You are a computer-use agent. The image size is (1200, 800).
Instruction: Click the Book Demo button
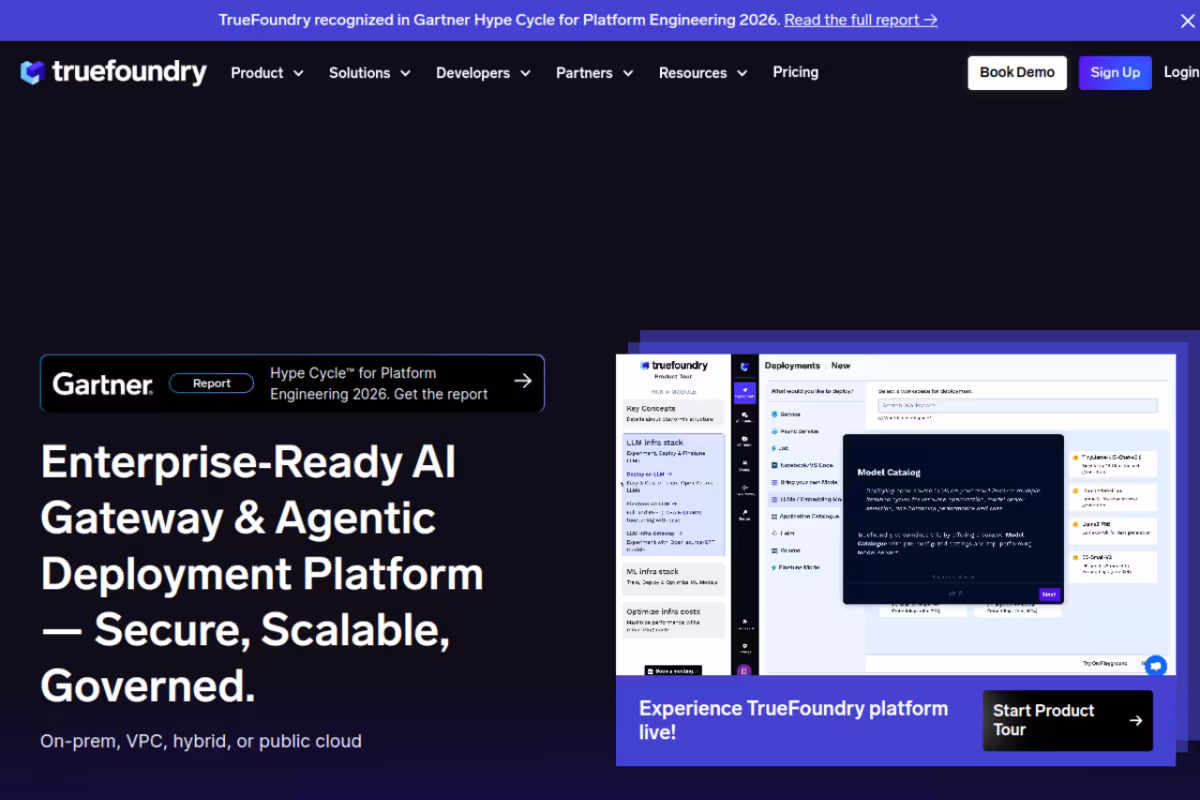[x=1017, y=72]
